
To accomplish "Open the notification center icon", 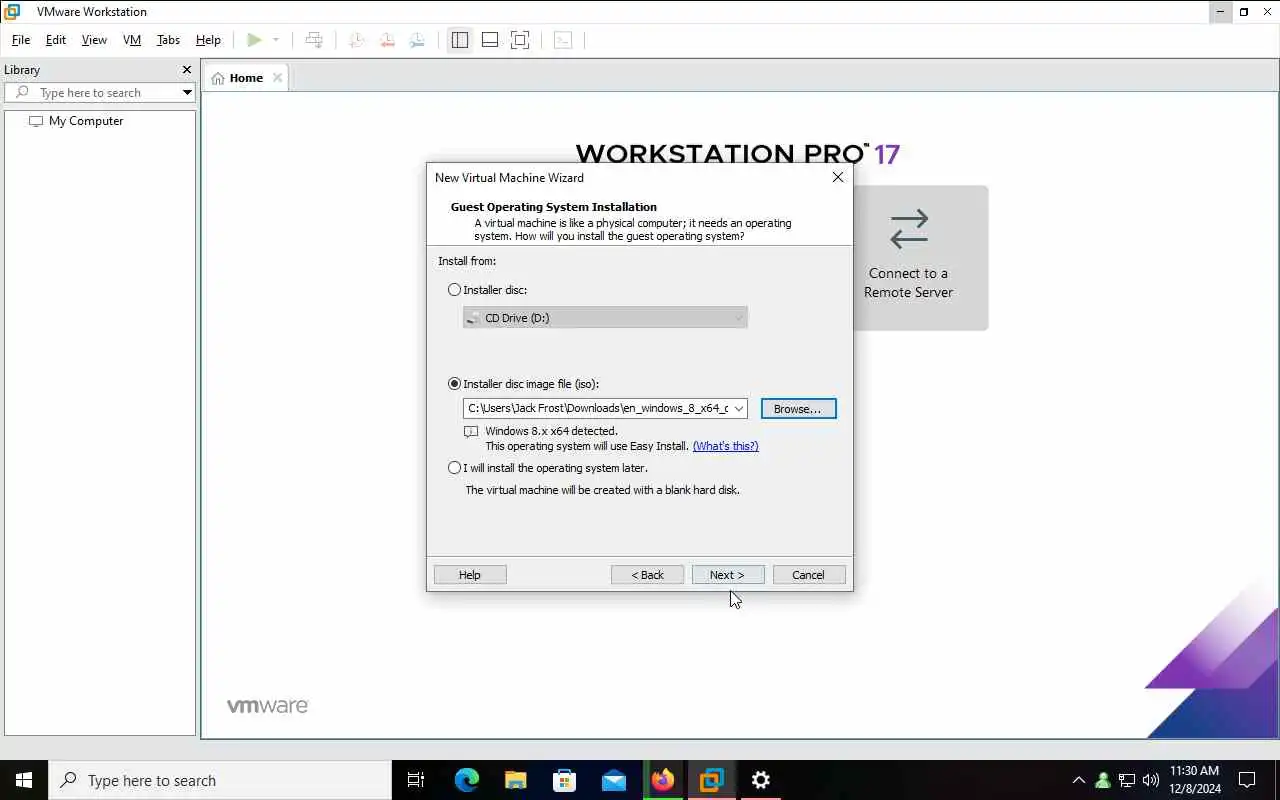I will tap(1247, 780).
